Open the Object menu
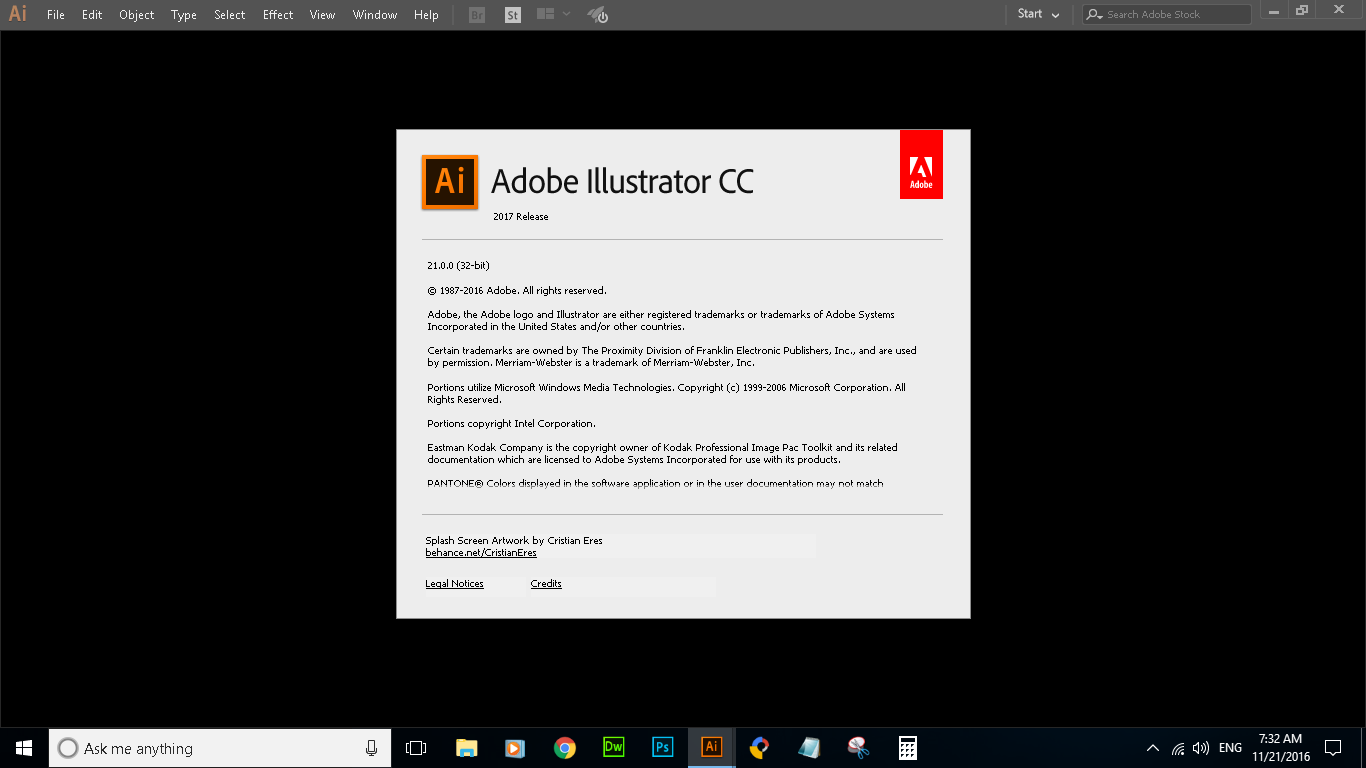This screenshot has height=768, width=1366. (137, 15)
